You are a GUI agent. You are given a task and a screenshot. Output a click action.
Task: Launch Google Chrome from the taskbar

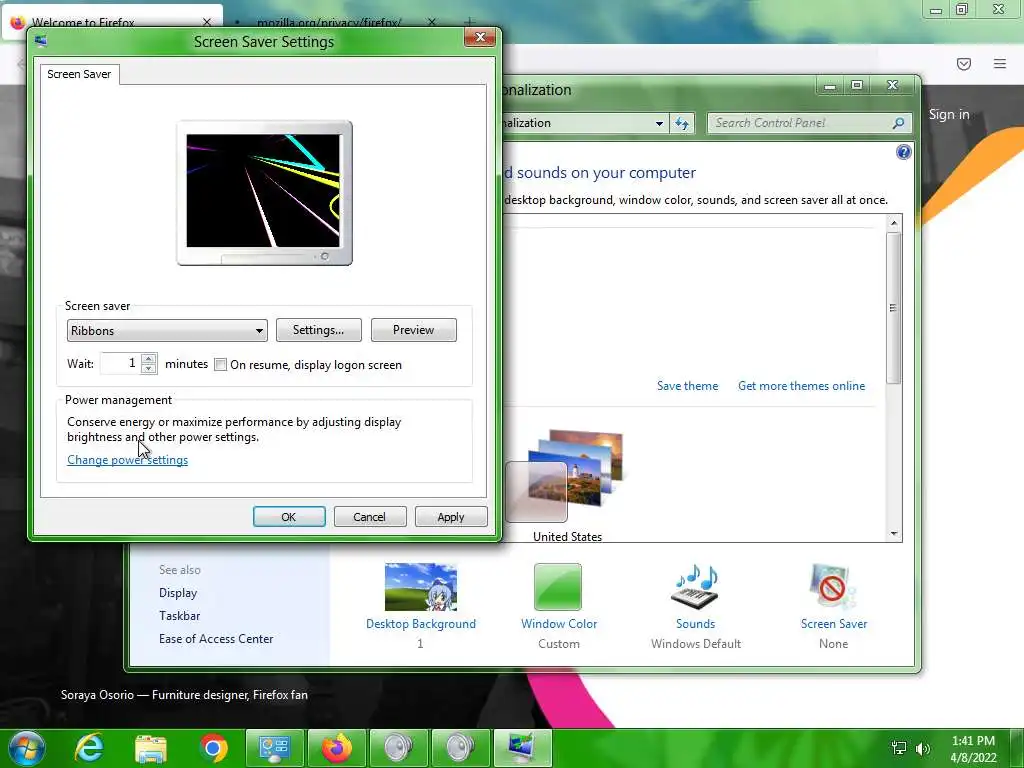(213, 748)
